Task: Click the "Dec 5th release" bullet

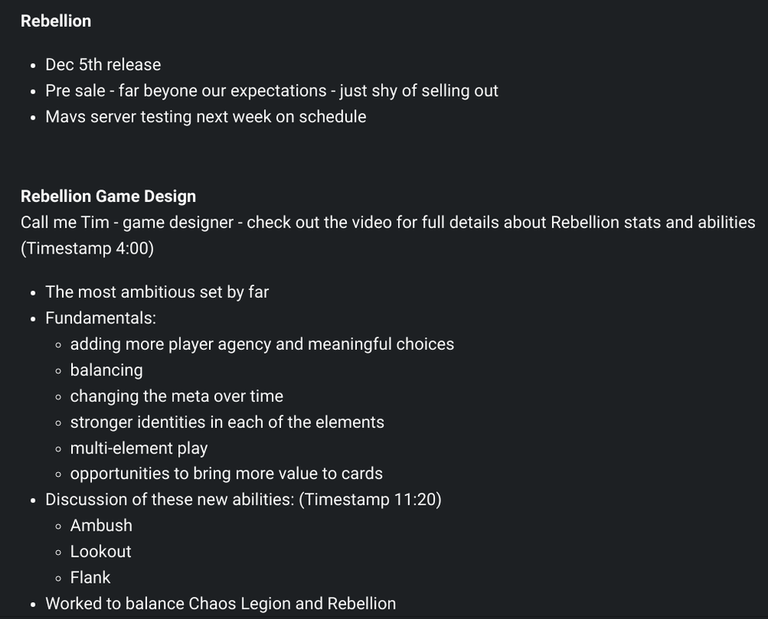Action: pos(103,65)
